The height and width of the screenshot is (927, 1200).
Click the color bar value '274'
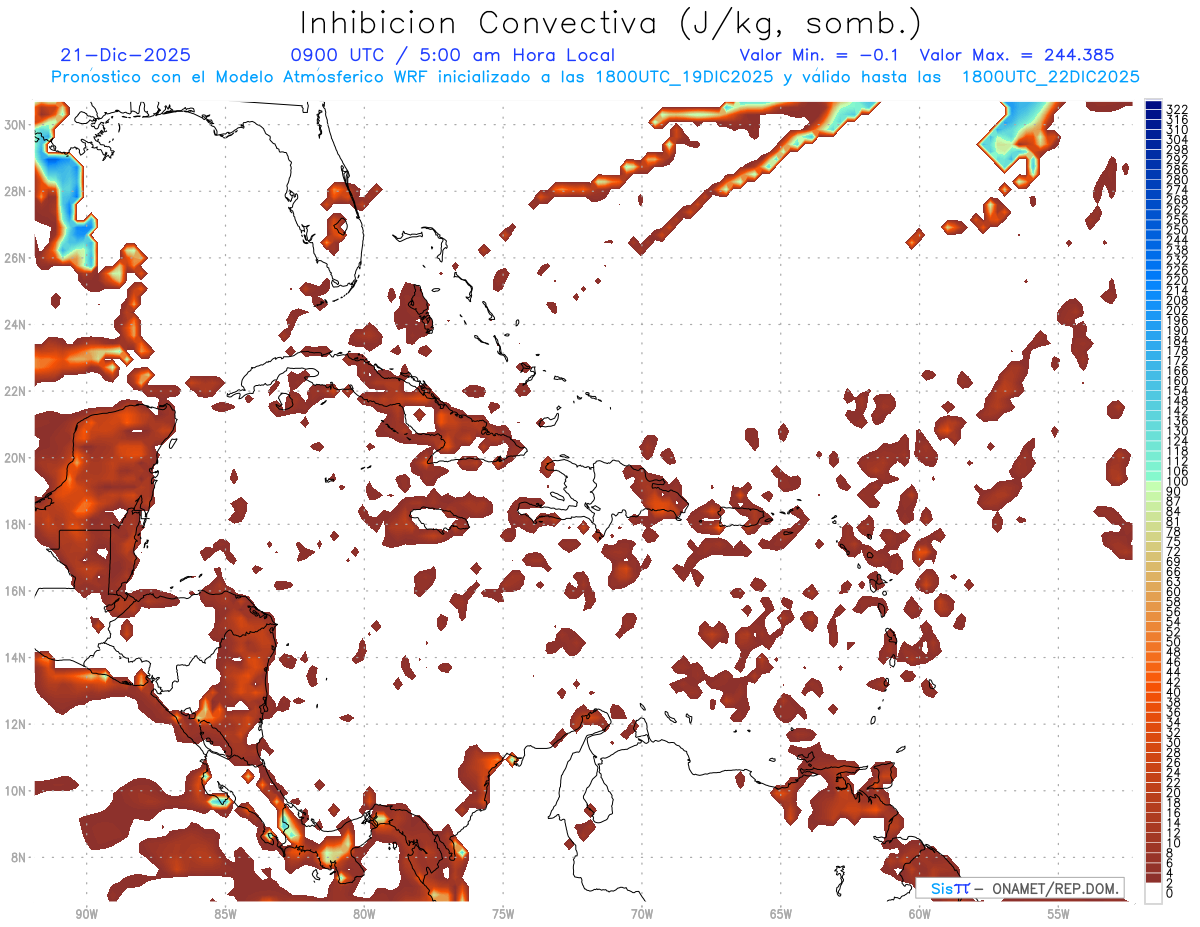pyautogui.click(x=1177, y=189)
